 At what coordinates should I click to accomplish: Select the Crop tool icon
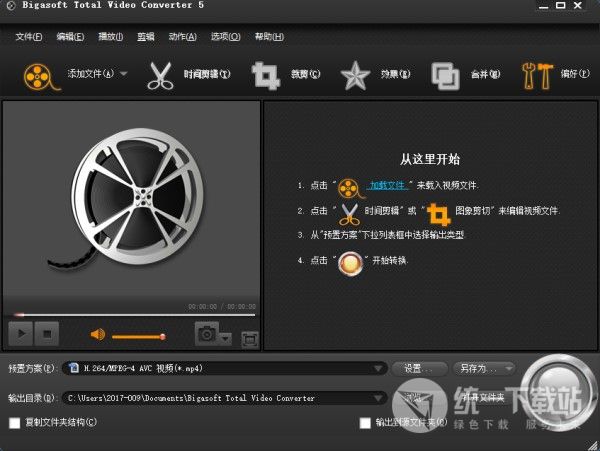[265, 74]
